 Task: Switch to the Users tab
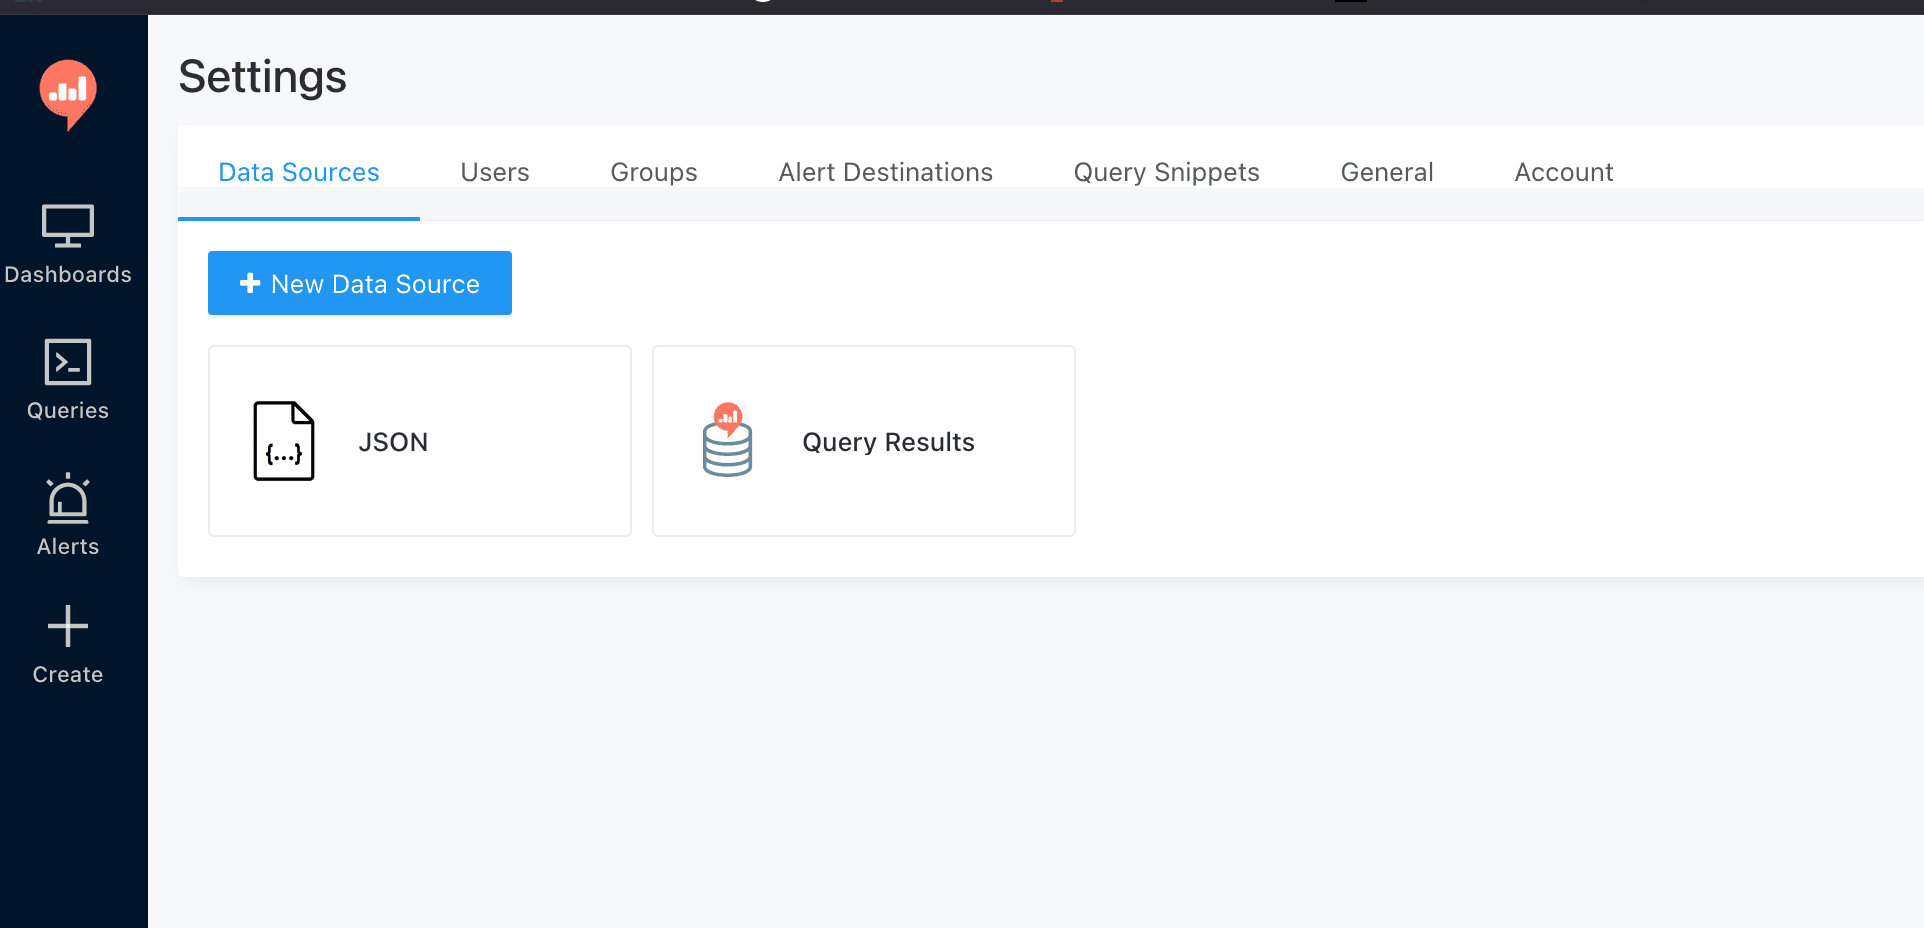point(494,172)
